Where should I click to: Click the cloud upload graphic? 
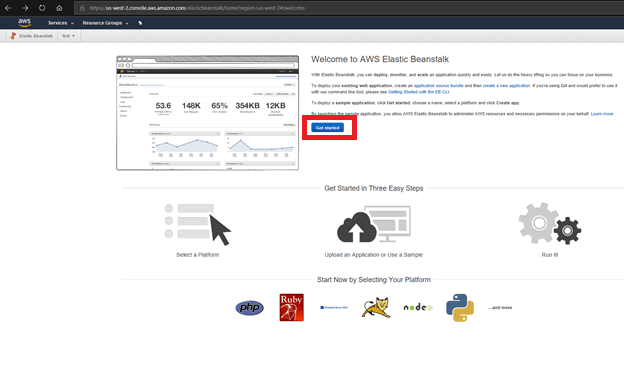tap(374, 224)
